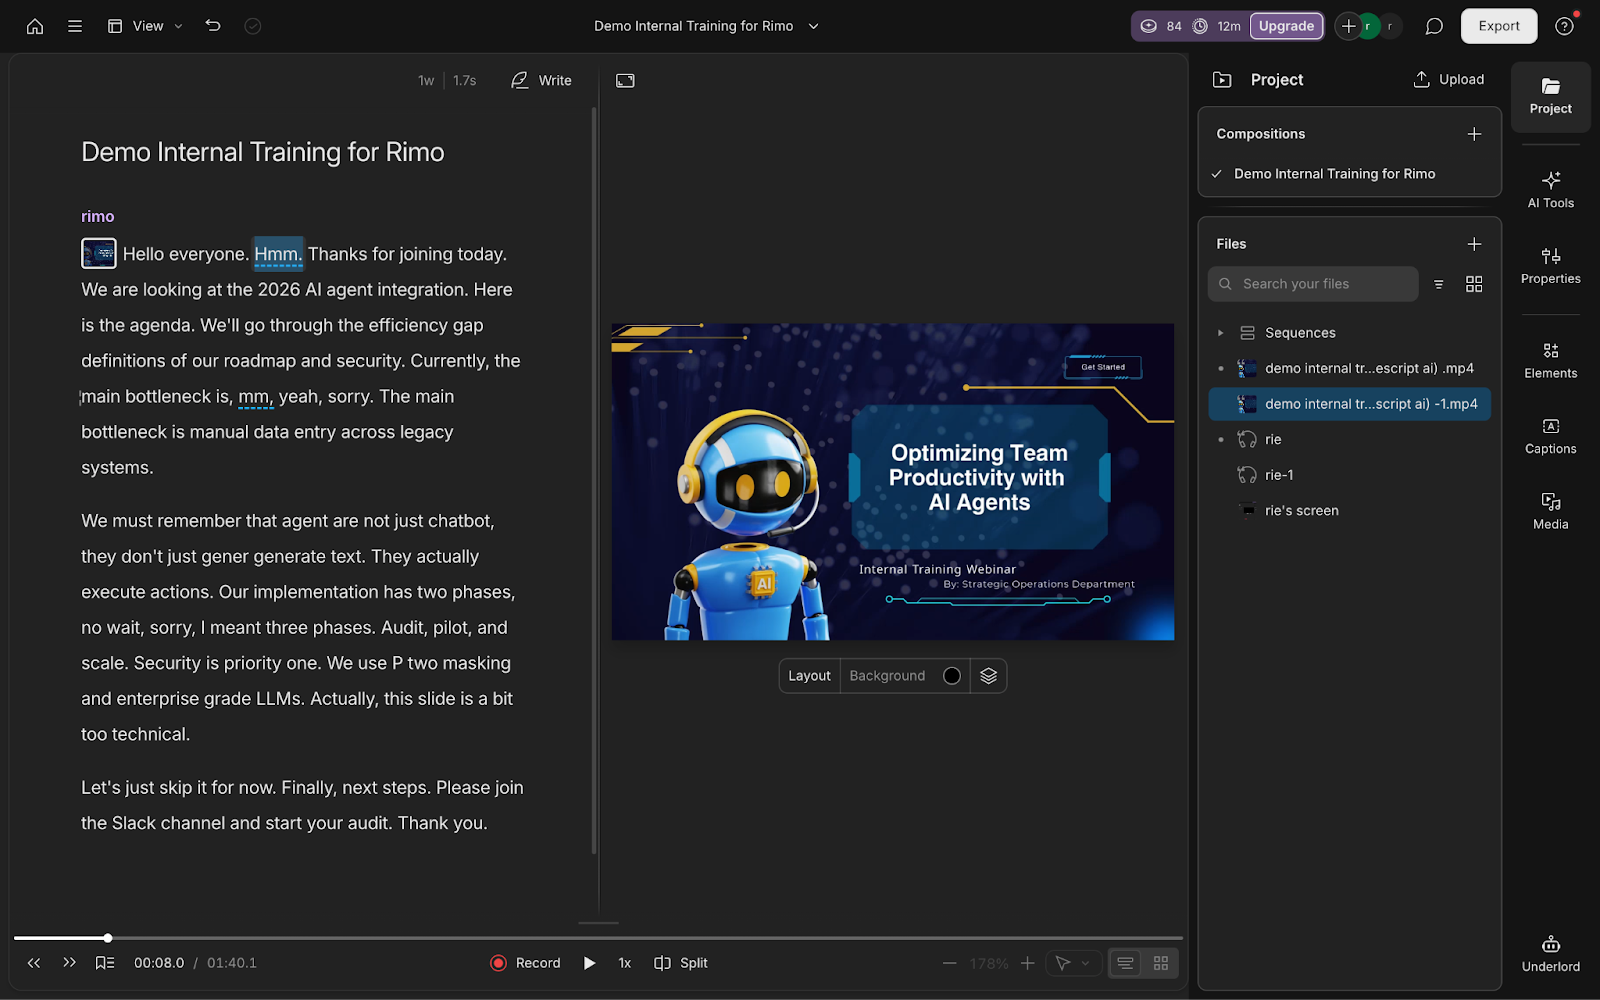
Task: Open the project title dropdown
Action: click(813, 26)
